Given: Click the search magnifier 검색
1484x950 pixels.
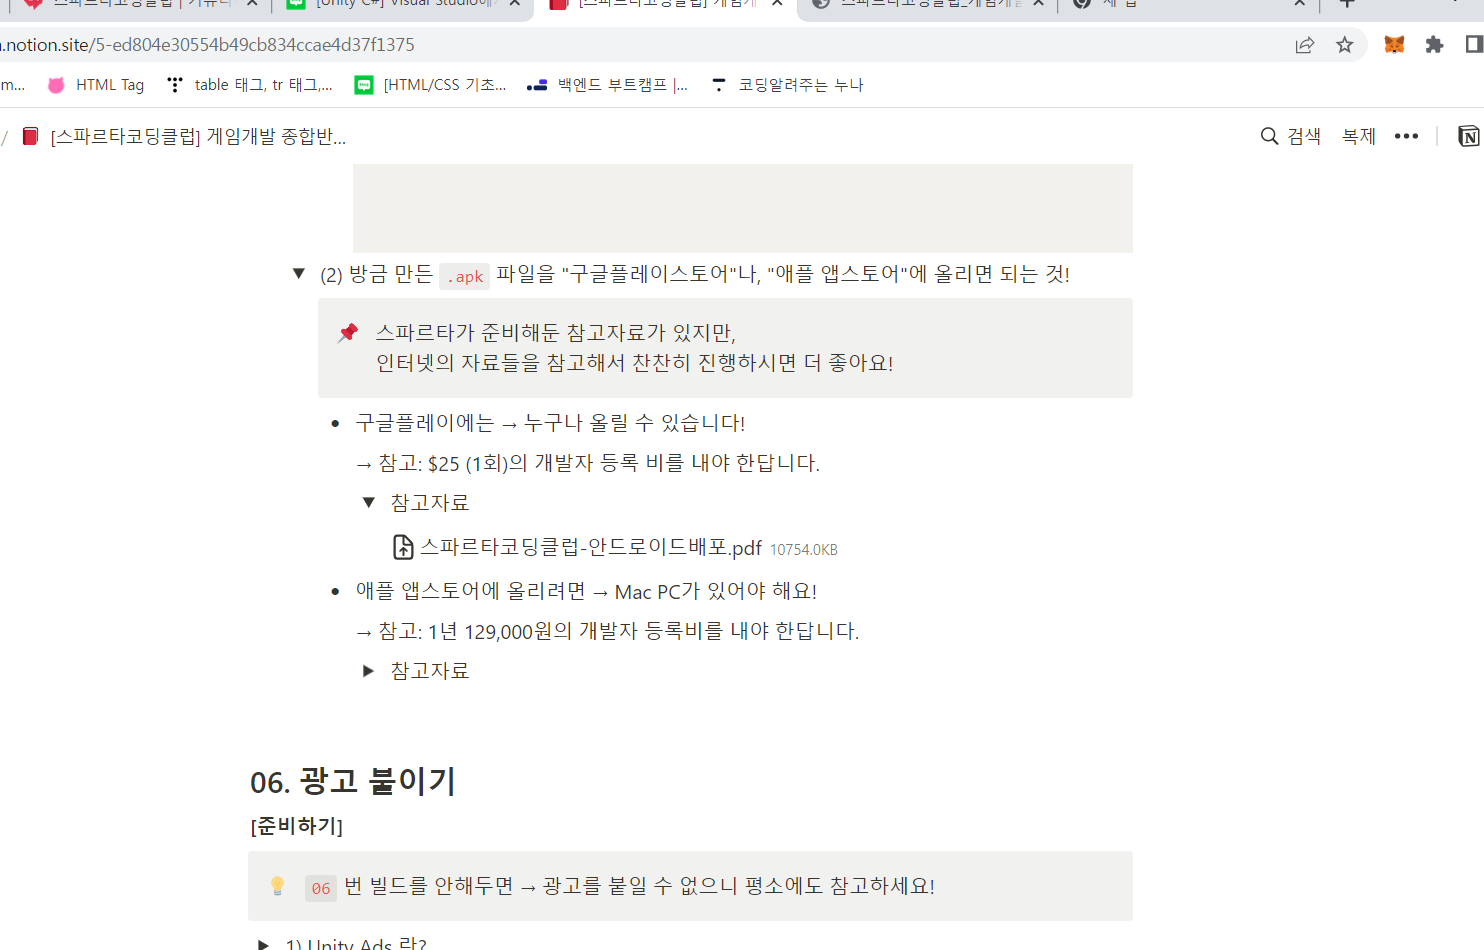Looking at the screenshot, I should pyautogui.click(x=1290, y=136).
